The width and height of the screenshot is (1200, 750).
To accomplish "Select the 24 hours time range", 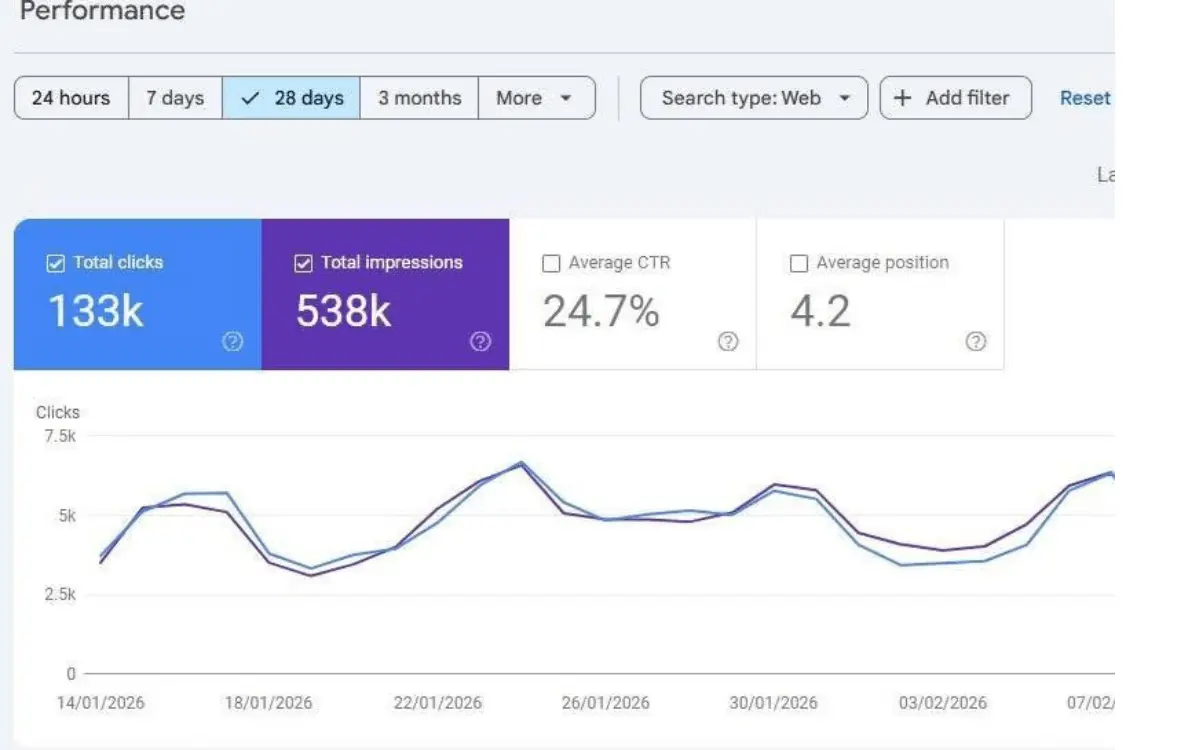I will point(70,97).
